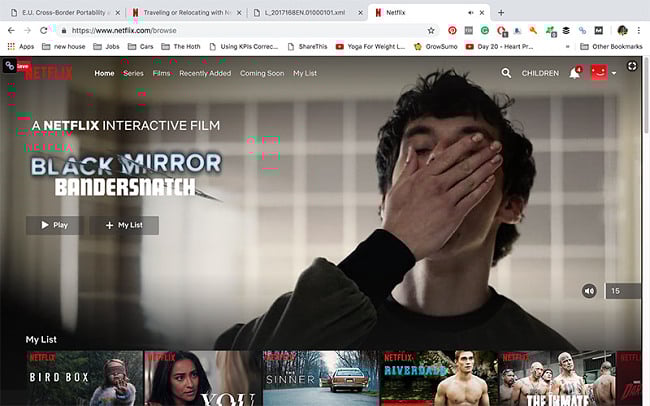Open Recently Added in the navigation
Image resolution: width=650 pixels, height=406 pixels.
coord(205,73)
